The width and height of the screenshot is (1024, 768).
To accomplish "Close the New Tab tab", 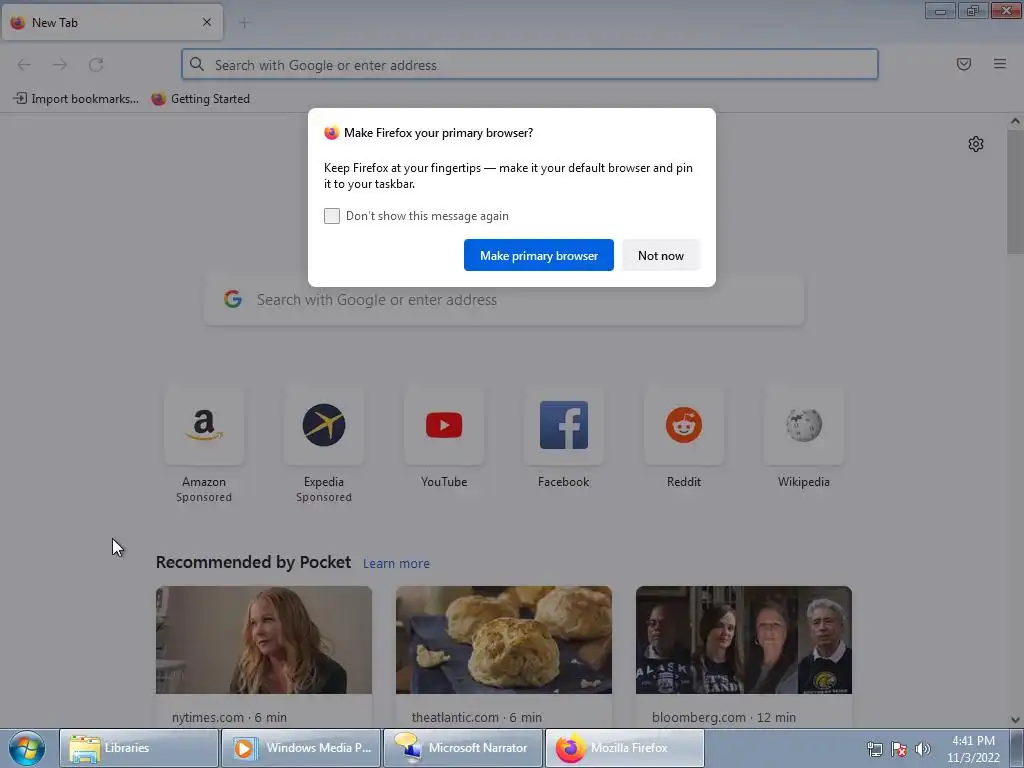I will pyautogui.click(x=207, y=22).
